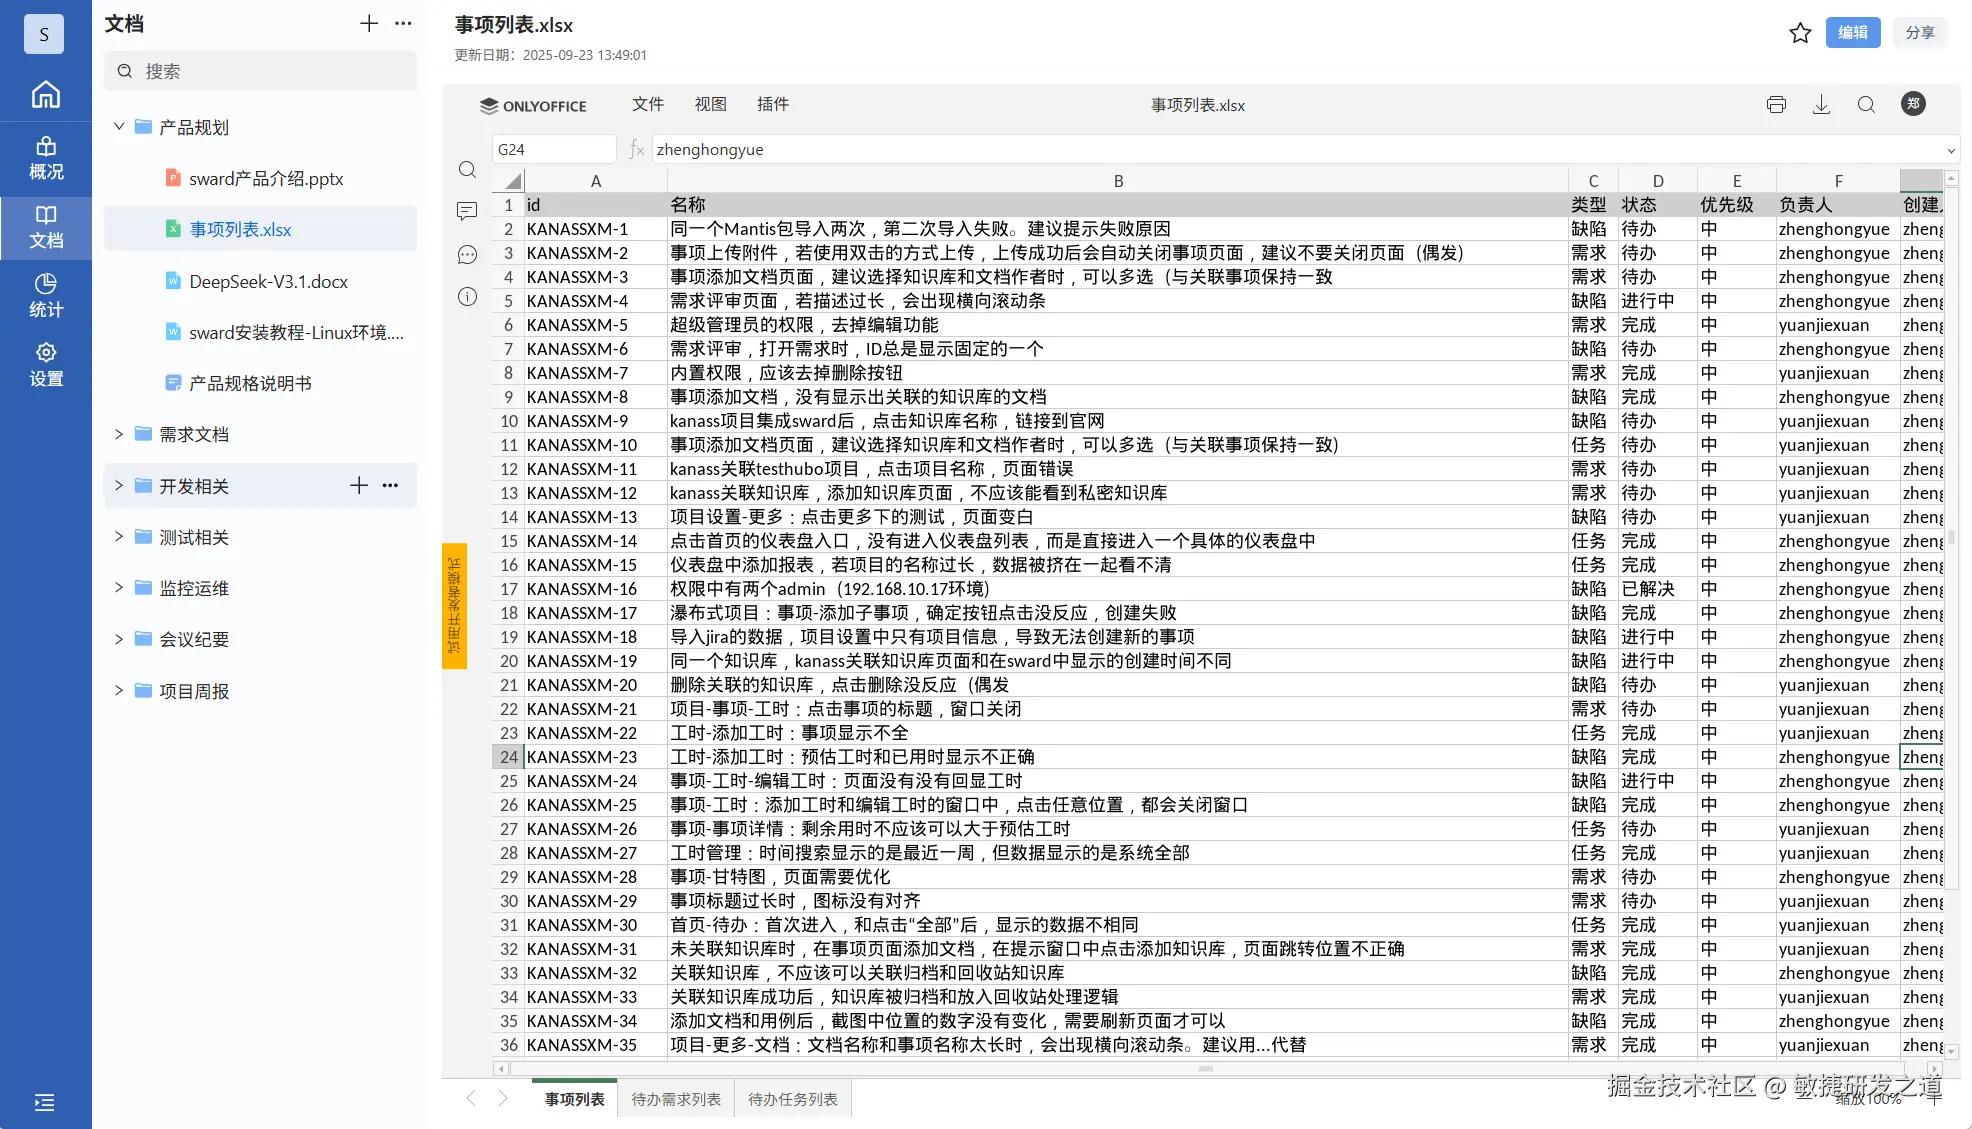
Task: Add new item inside 开发相关 folder
Action: pos(359,486)
